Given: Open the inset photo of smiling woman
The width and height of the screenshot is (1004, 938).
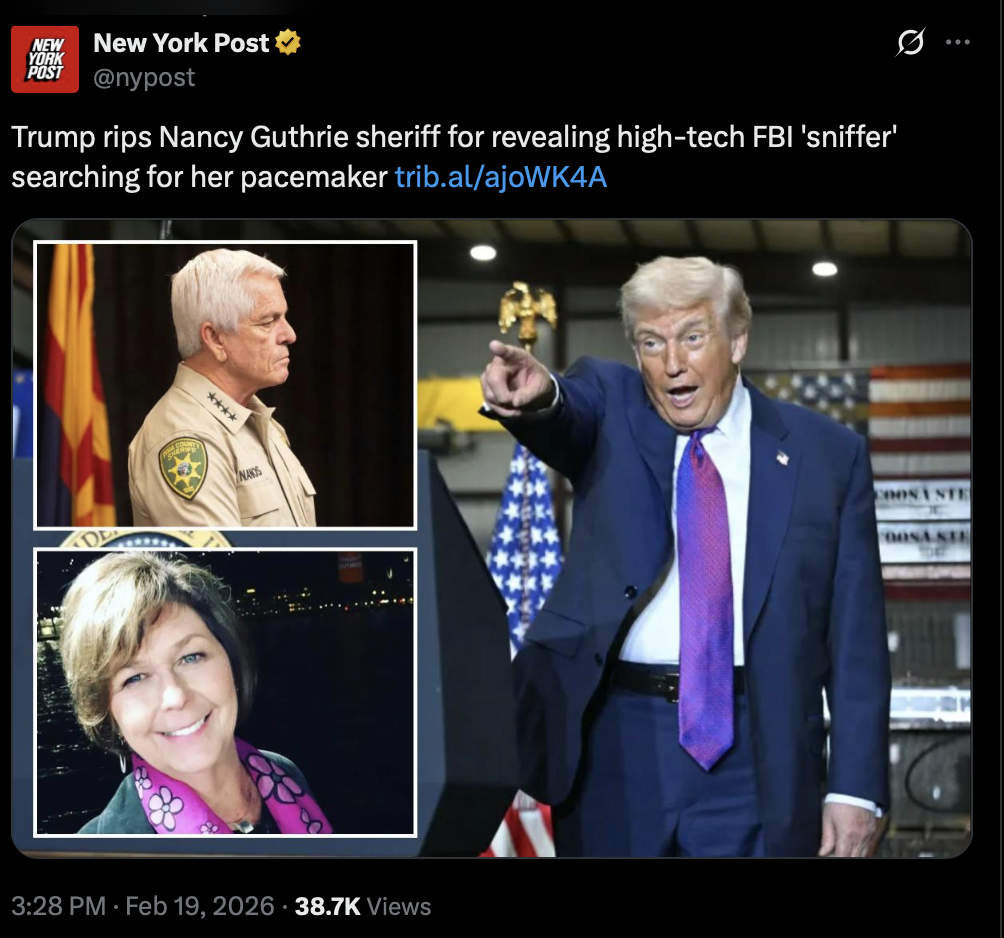Looking at the screenshot, I should (225, 692).
